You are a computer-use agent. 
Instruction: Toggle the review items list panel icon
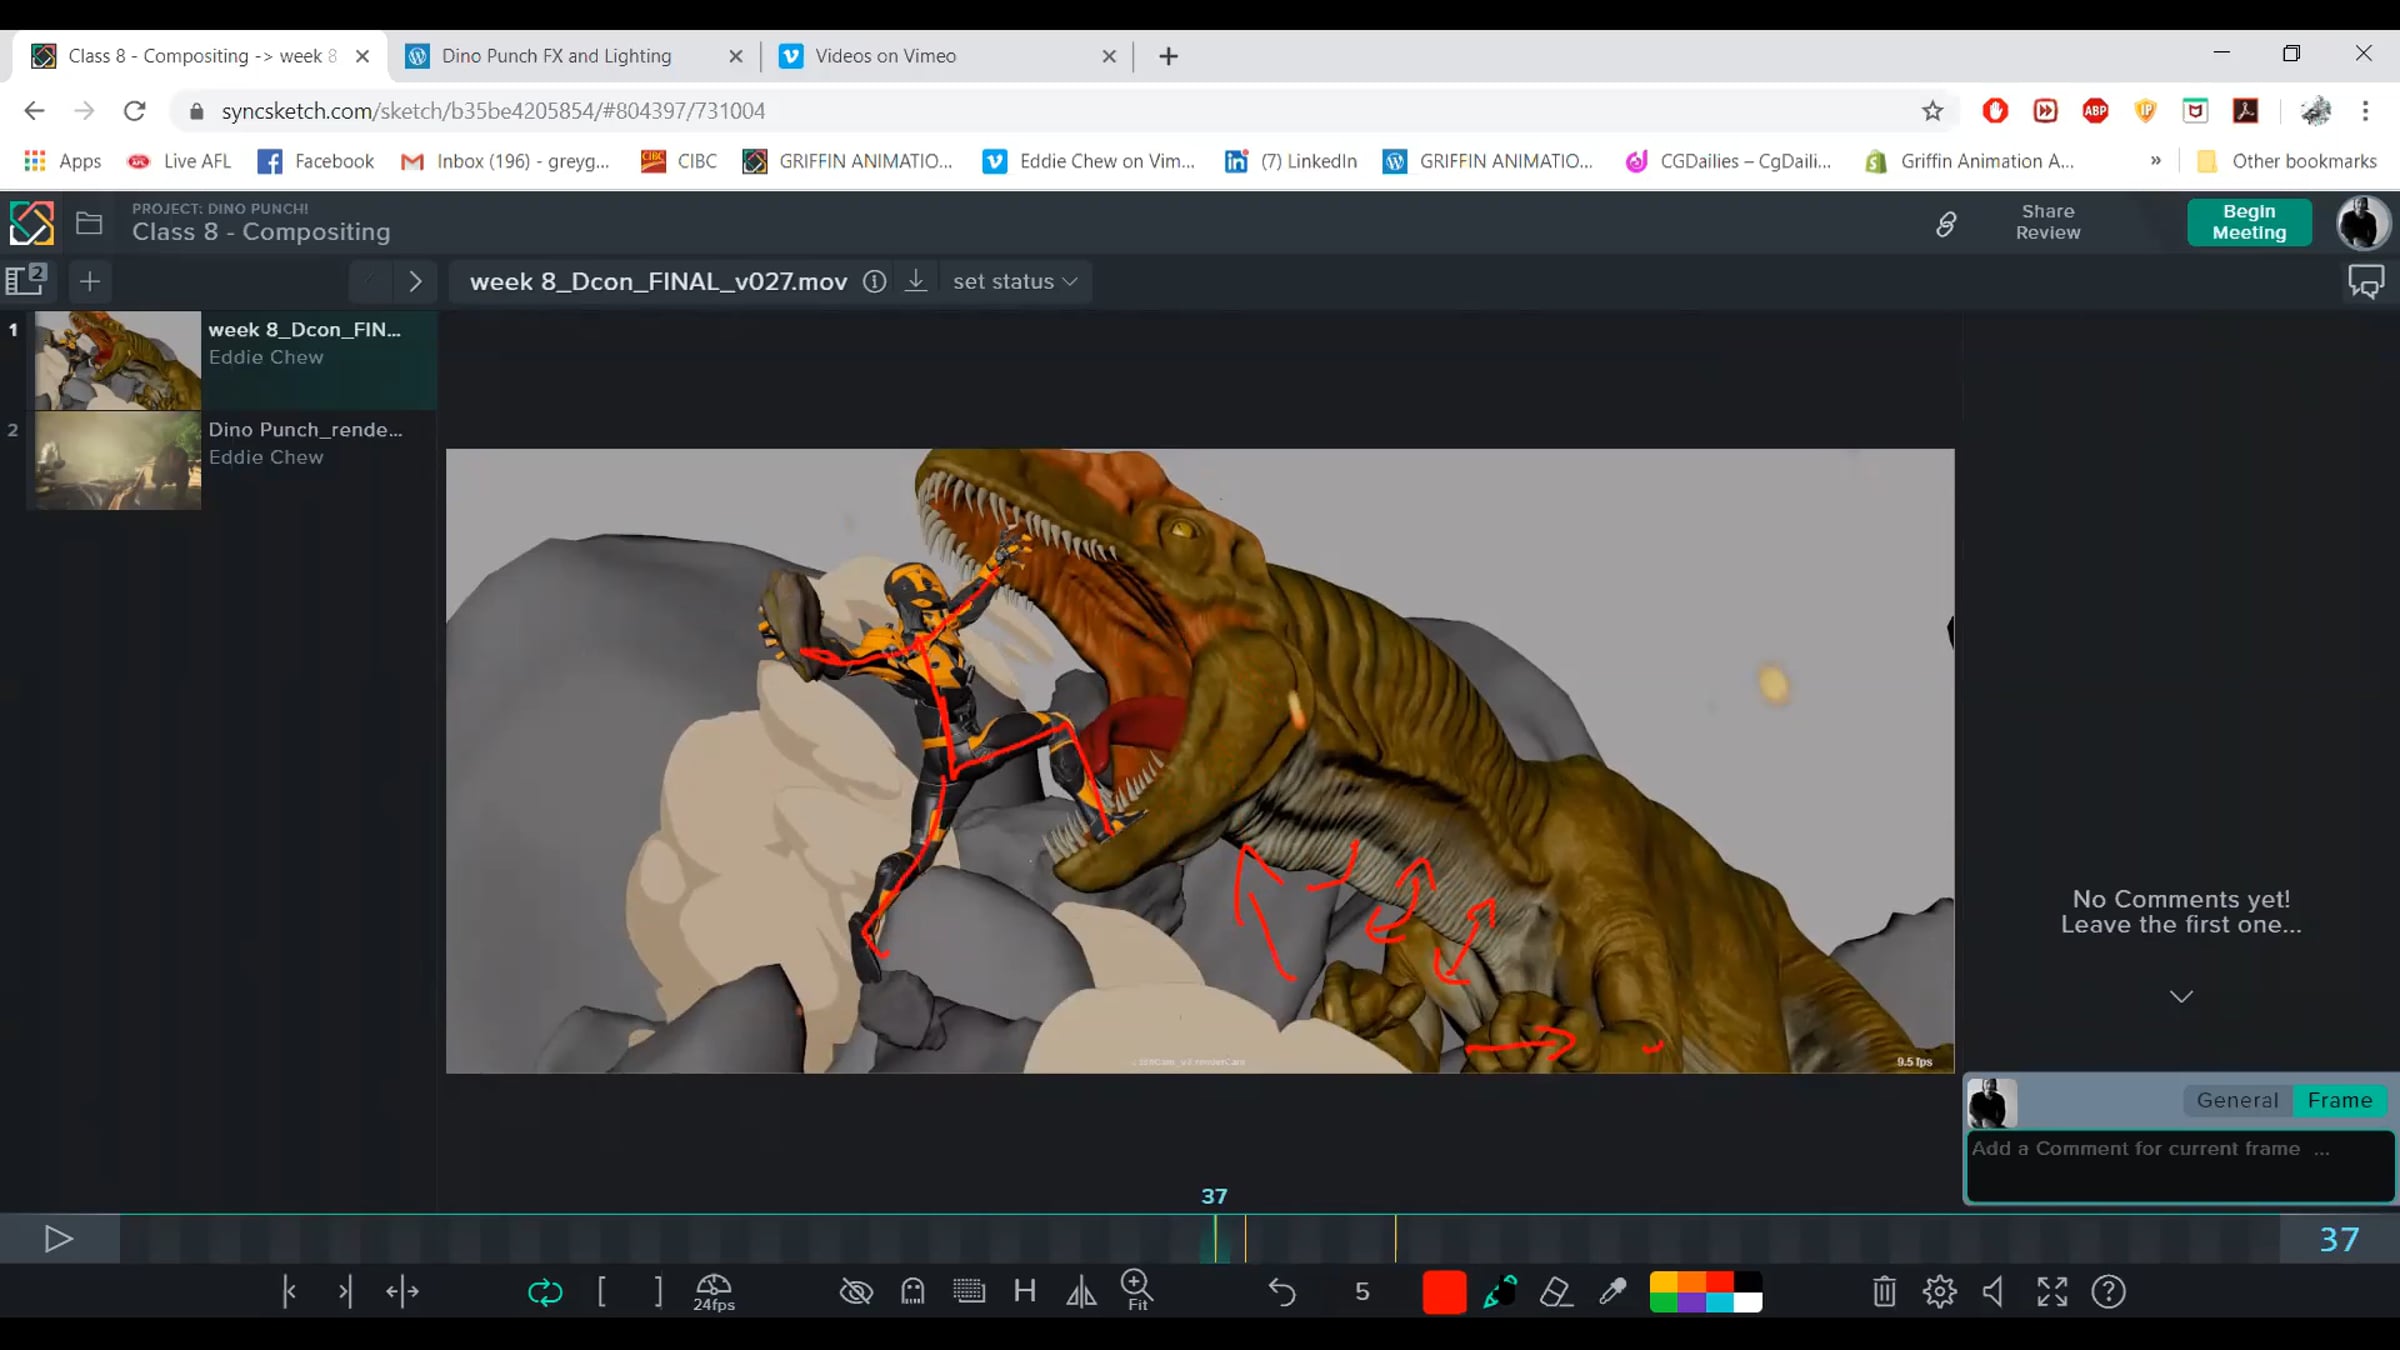[x=26, y=281]
